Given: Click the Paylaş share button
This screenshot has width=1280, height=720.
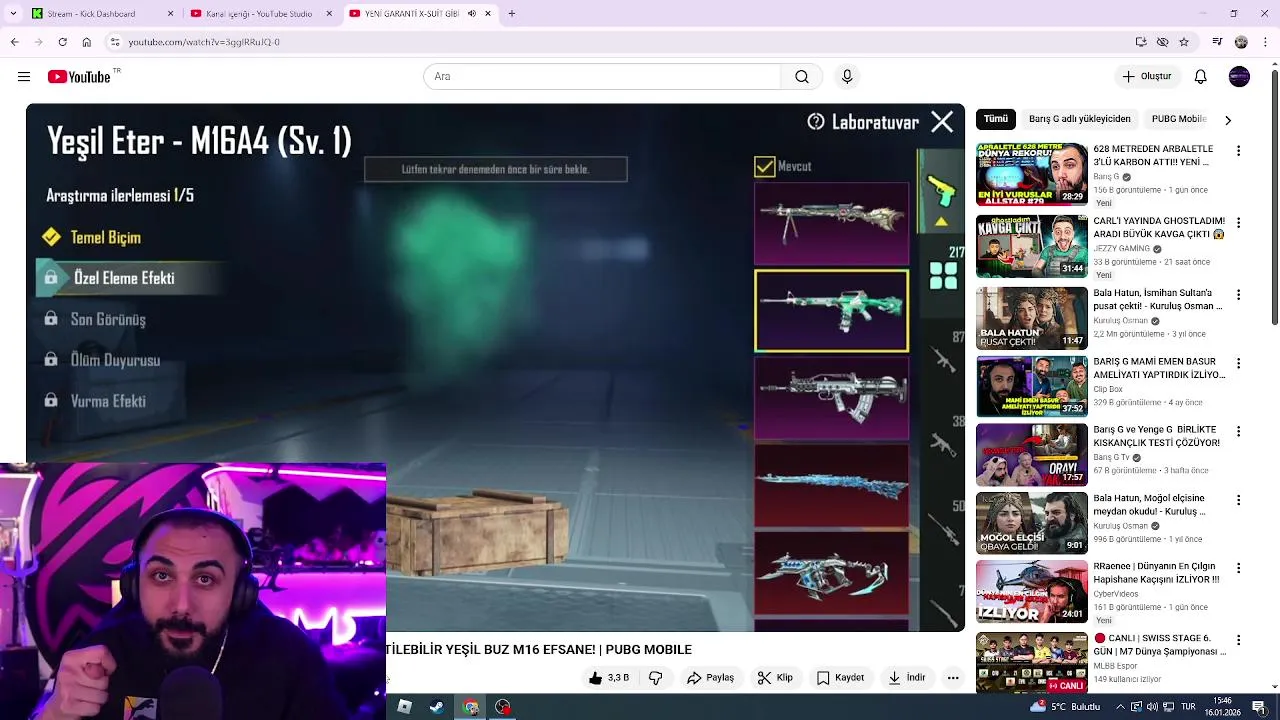Looking at the screenshot, I should click(x=711, y=678).
